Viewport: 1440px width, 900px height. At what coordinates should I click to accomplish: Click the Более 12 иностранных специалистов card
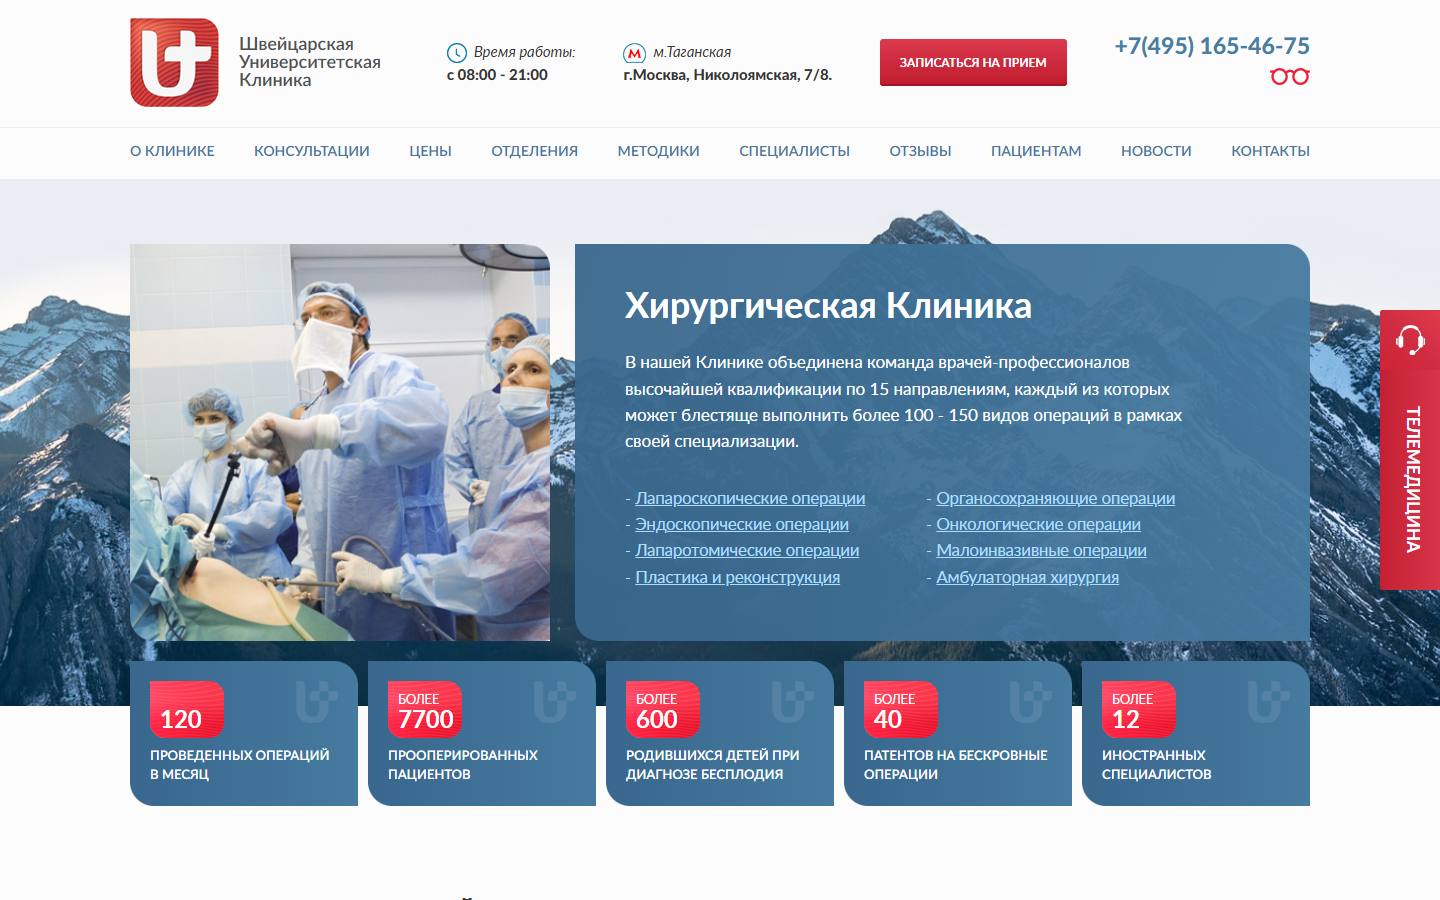[x=1196, y=733]
